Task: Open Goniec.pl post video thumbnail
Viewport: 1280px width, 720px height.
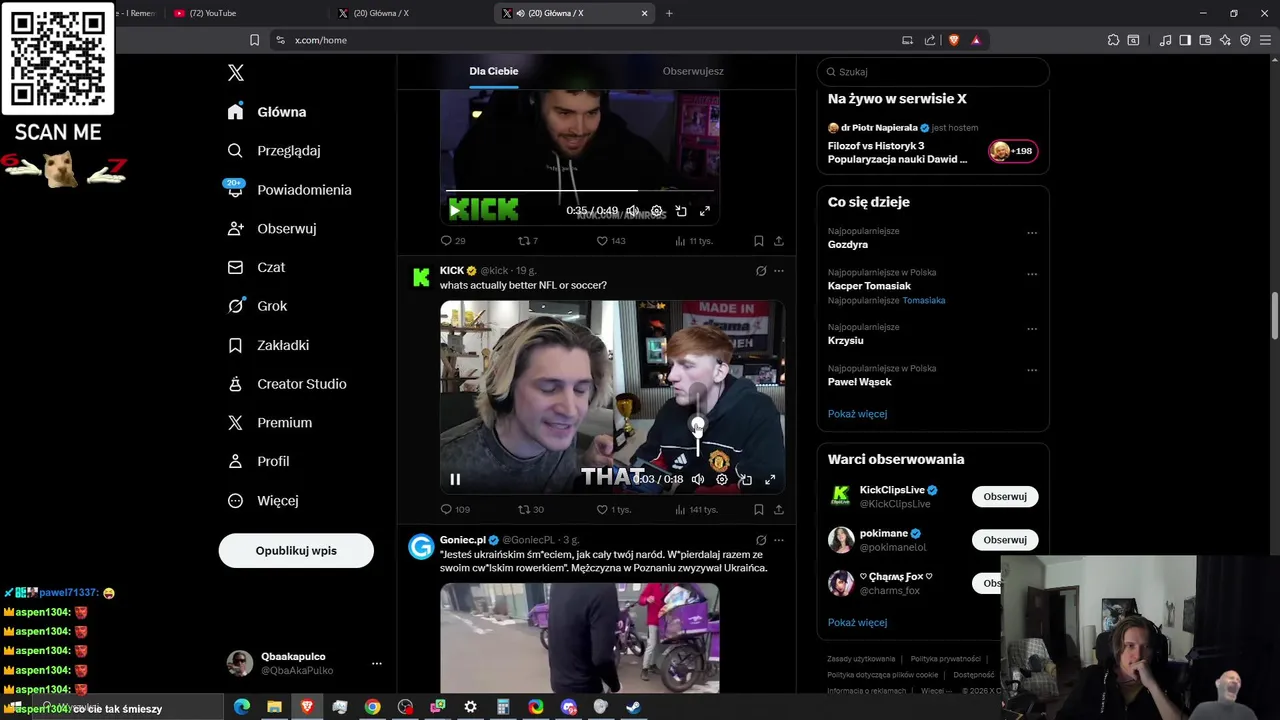Action: tap(580, 638)
